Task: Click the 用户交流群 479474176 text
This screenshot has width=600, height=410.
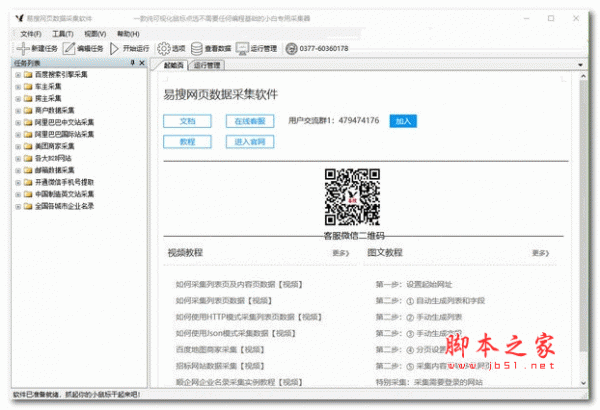Action: (333, 121)
